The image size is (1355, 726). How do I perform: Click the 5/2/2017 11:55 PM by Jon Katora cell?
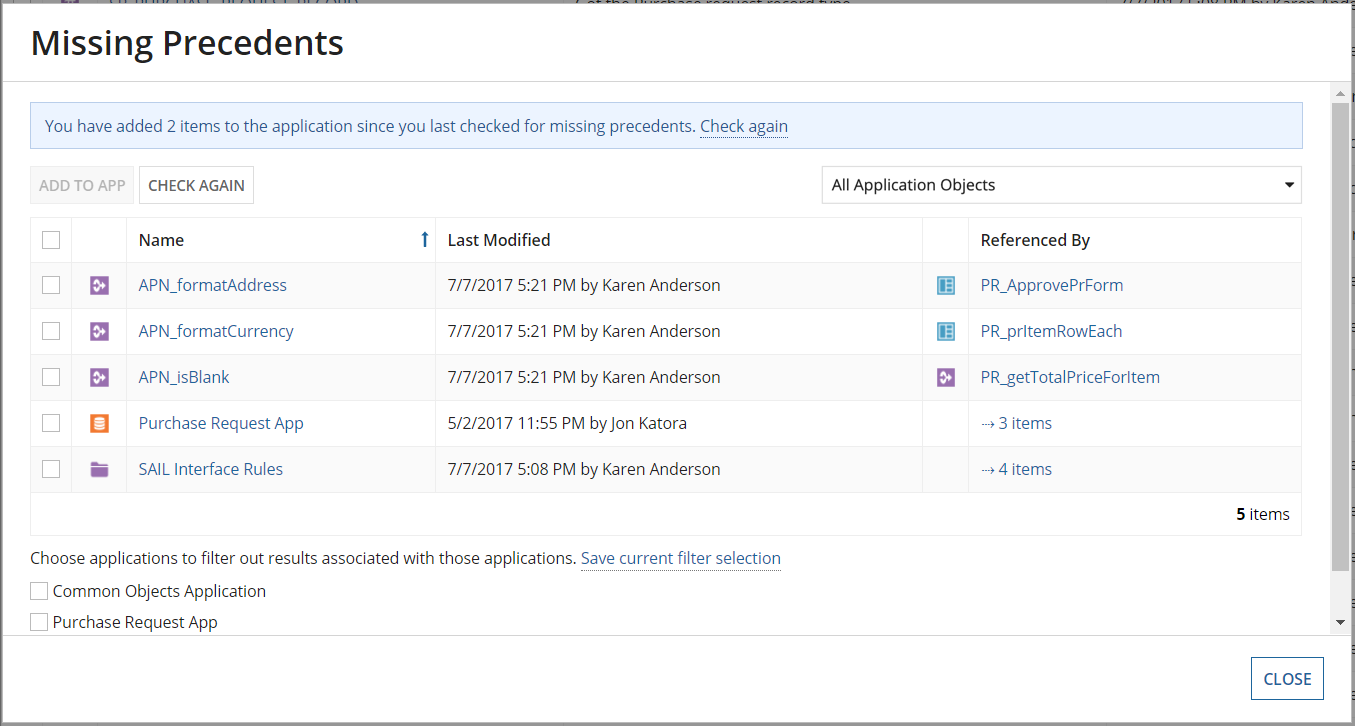coord(679,424)
